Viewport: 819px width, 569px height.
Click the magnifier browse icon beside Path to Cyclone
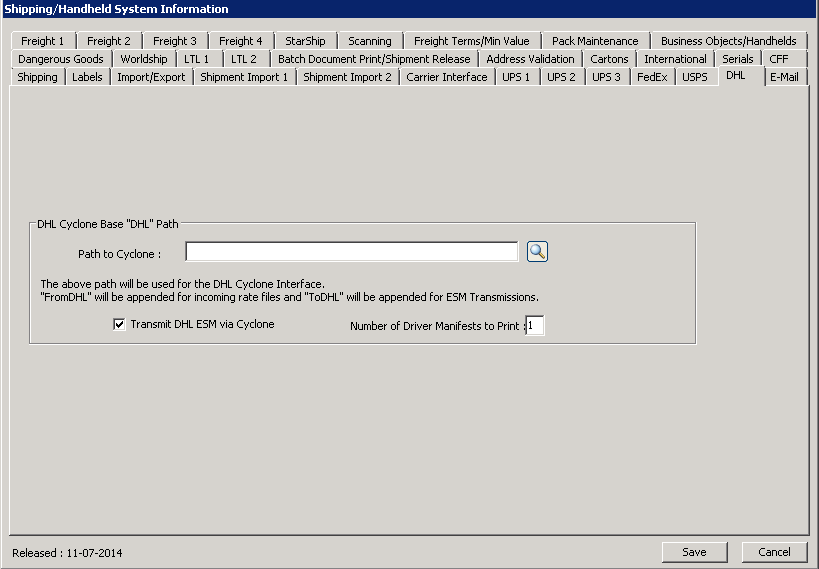[x=537, y=252]
